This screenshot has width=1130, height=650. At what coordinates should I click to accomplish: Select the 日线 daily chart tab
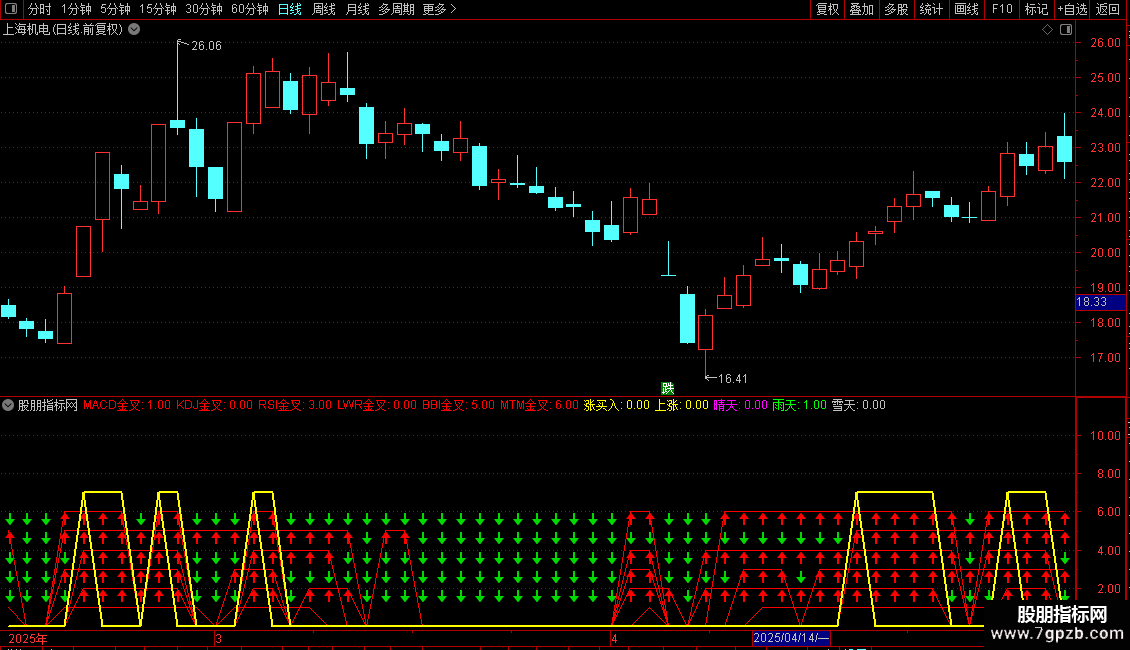click(290, 9)
